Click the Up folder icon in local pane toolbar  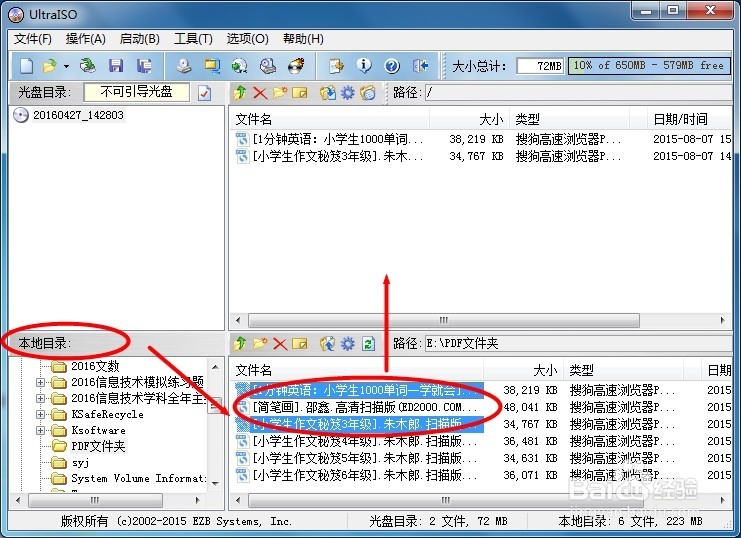point(240,344)
